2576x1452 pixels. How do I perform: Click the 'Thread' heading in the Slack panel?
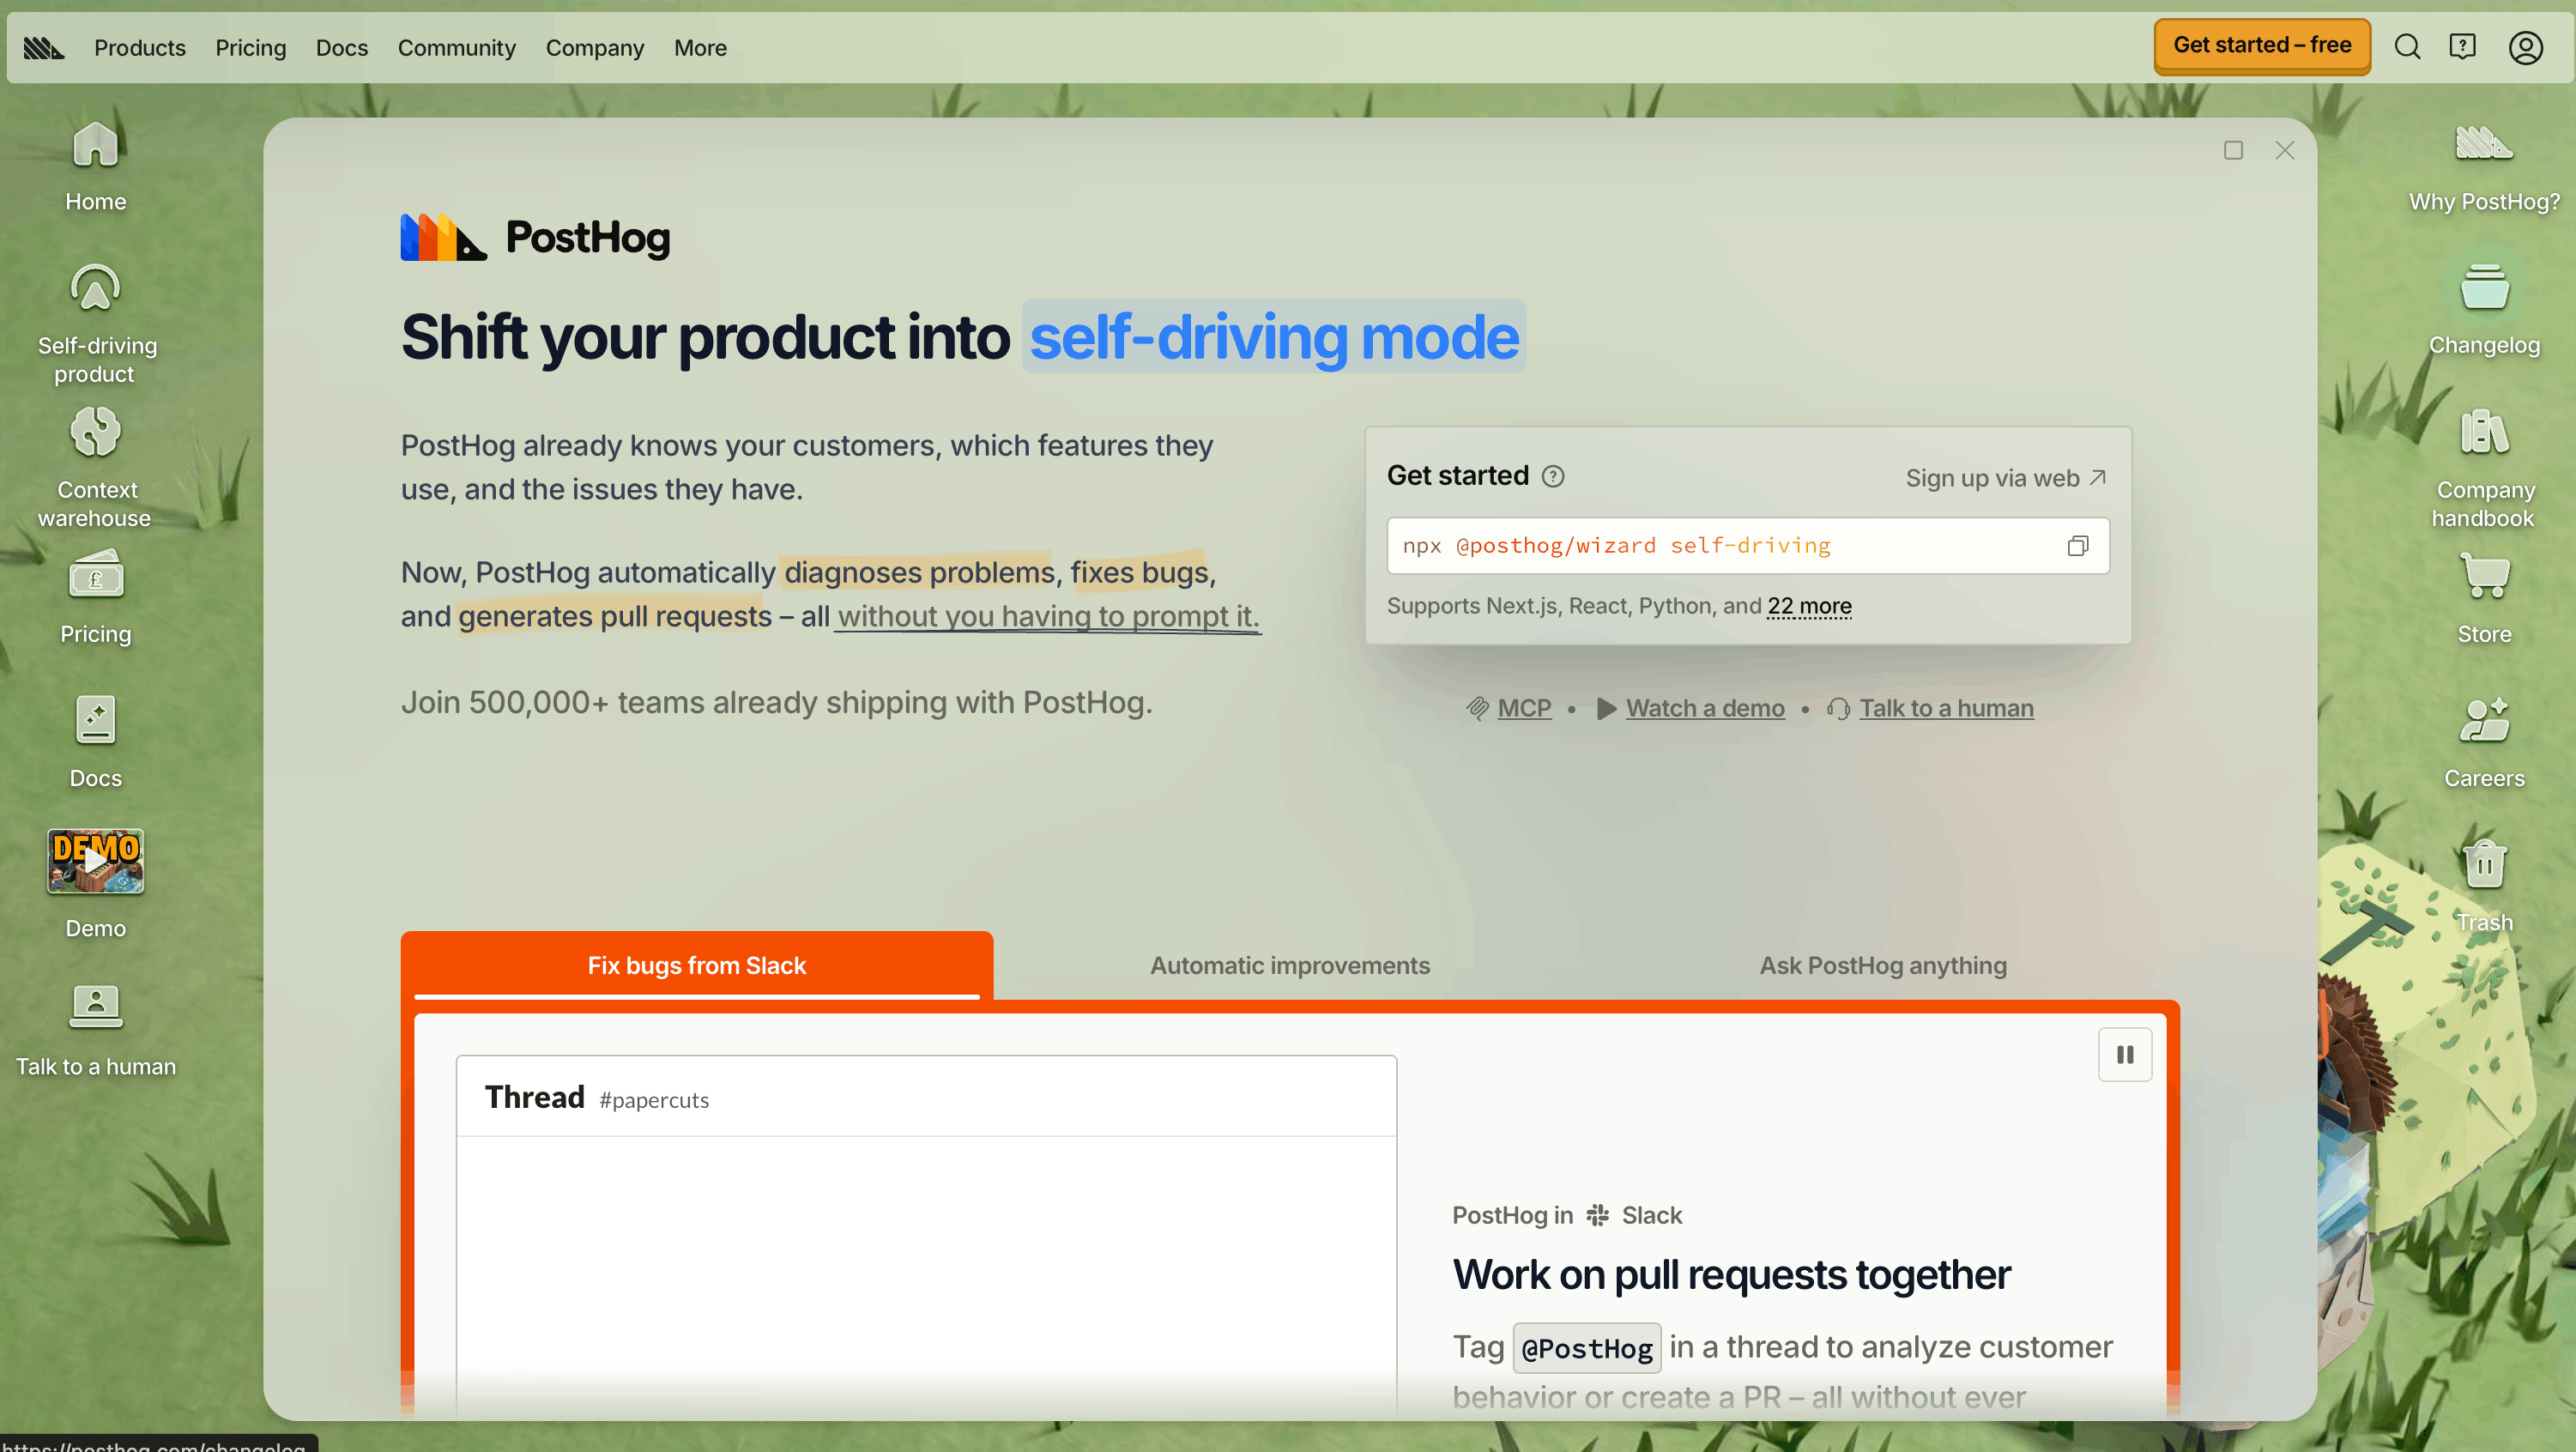(x=535, y=1097)
